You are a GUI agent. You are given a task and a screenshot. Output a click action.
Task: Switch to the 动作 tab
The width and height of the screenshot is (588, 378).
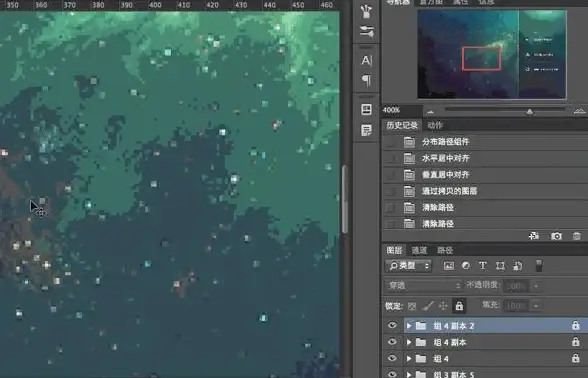click(x=435, y=126)
